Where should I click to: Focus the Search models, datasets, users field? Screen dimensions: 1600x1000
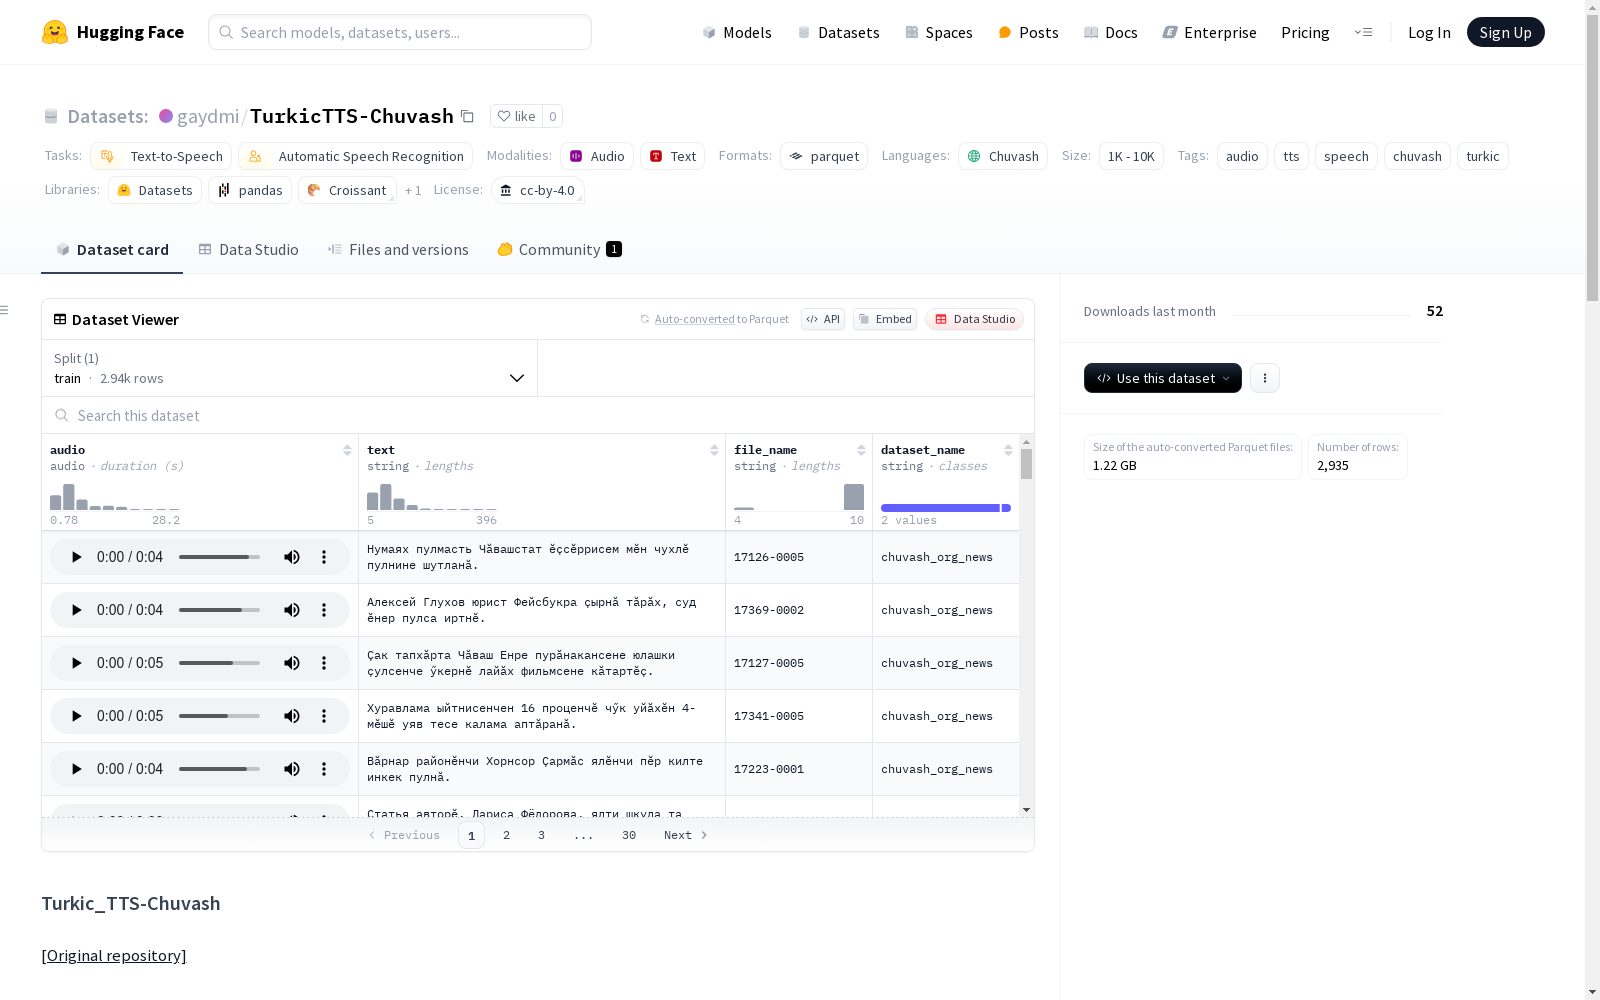click(x=400, y=32)
